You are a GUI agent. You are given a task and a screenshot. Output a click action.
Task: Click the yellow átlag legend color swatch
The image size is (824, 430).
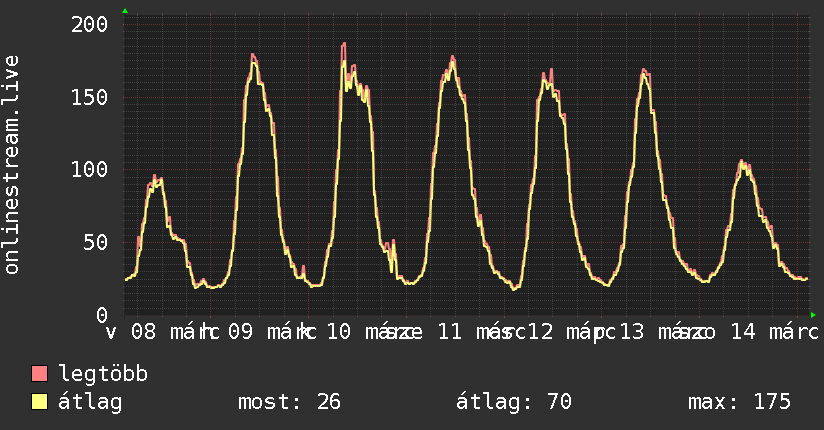tap(40, 402)
